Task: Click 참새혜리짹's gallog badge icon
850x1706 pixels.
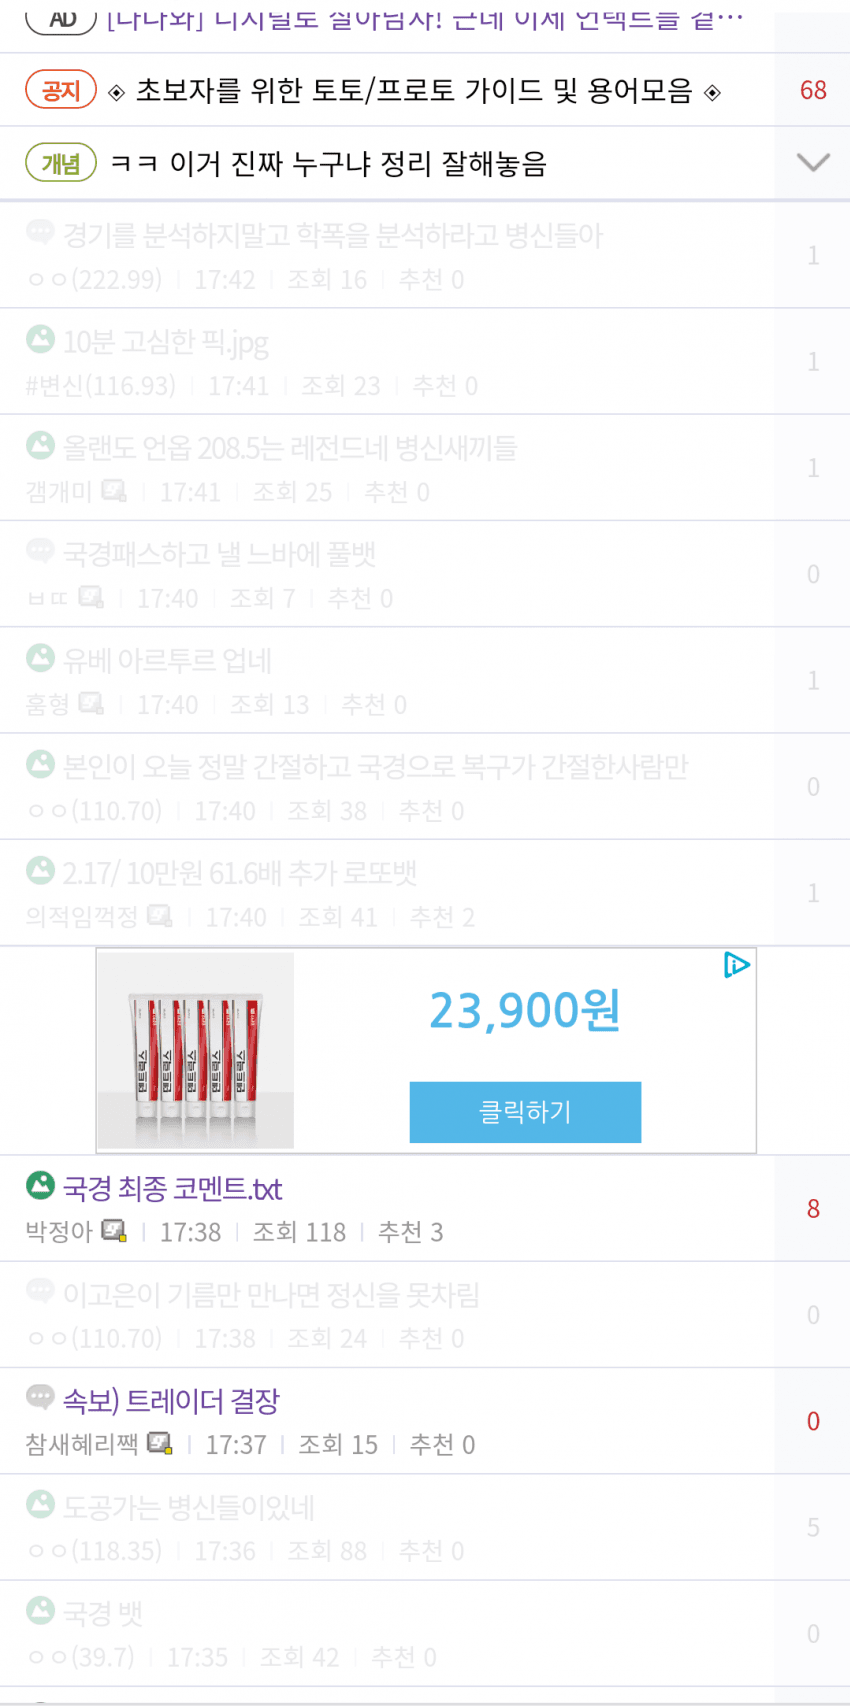Action: (160, 1443)
